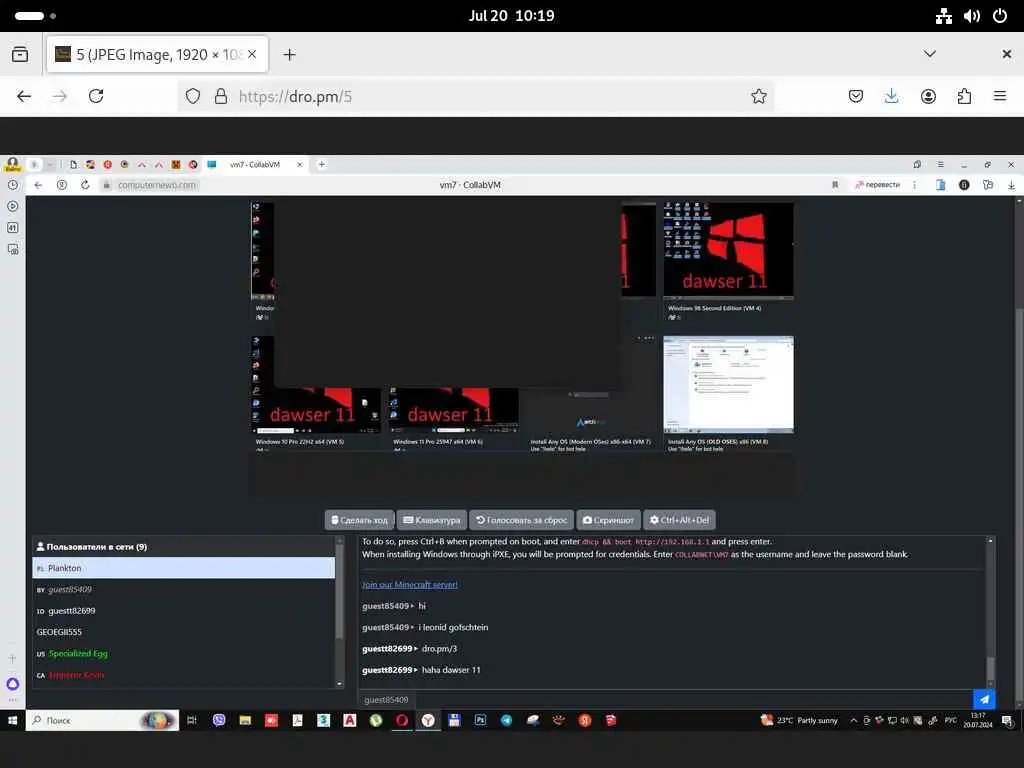Reload the dro.pm page in Firefox
The image size is (1024, 768).
point(96,97)
